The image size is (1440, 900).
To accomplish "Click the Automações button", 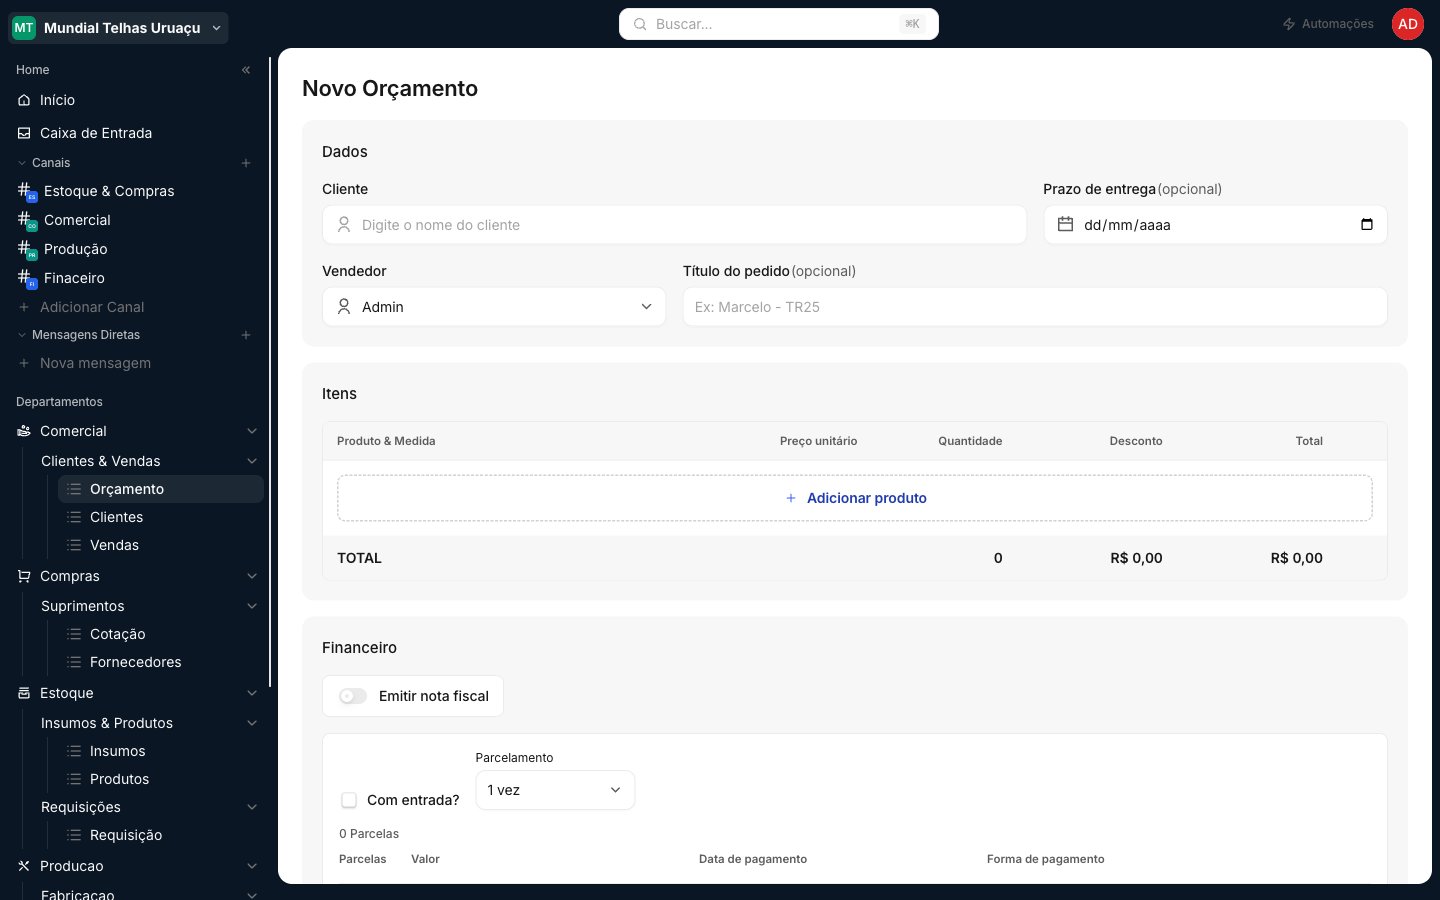I will point(1328,24).
